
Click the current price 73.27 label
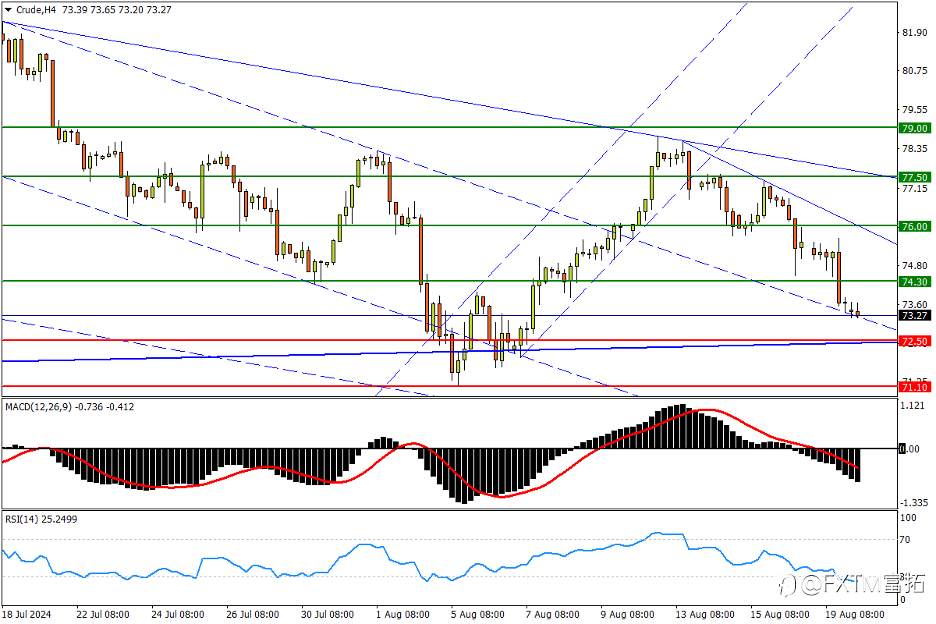click(x=915, y=315)
